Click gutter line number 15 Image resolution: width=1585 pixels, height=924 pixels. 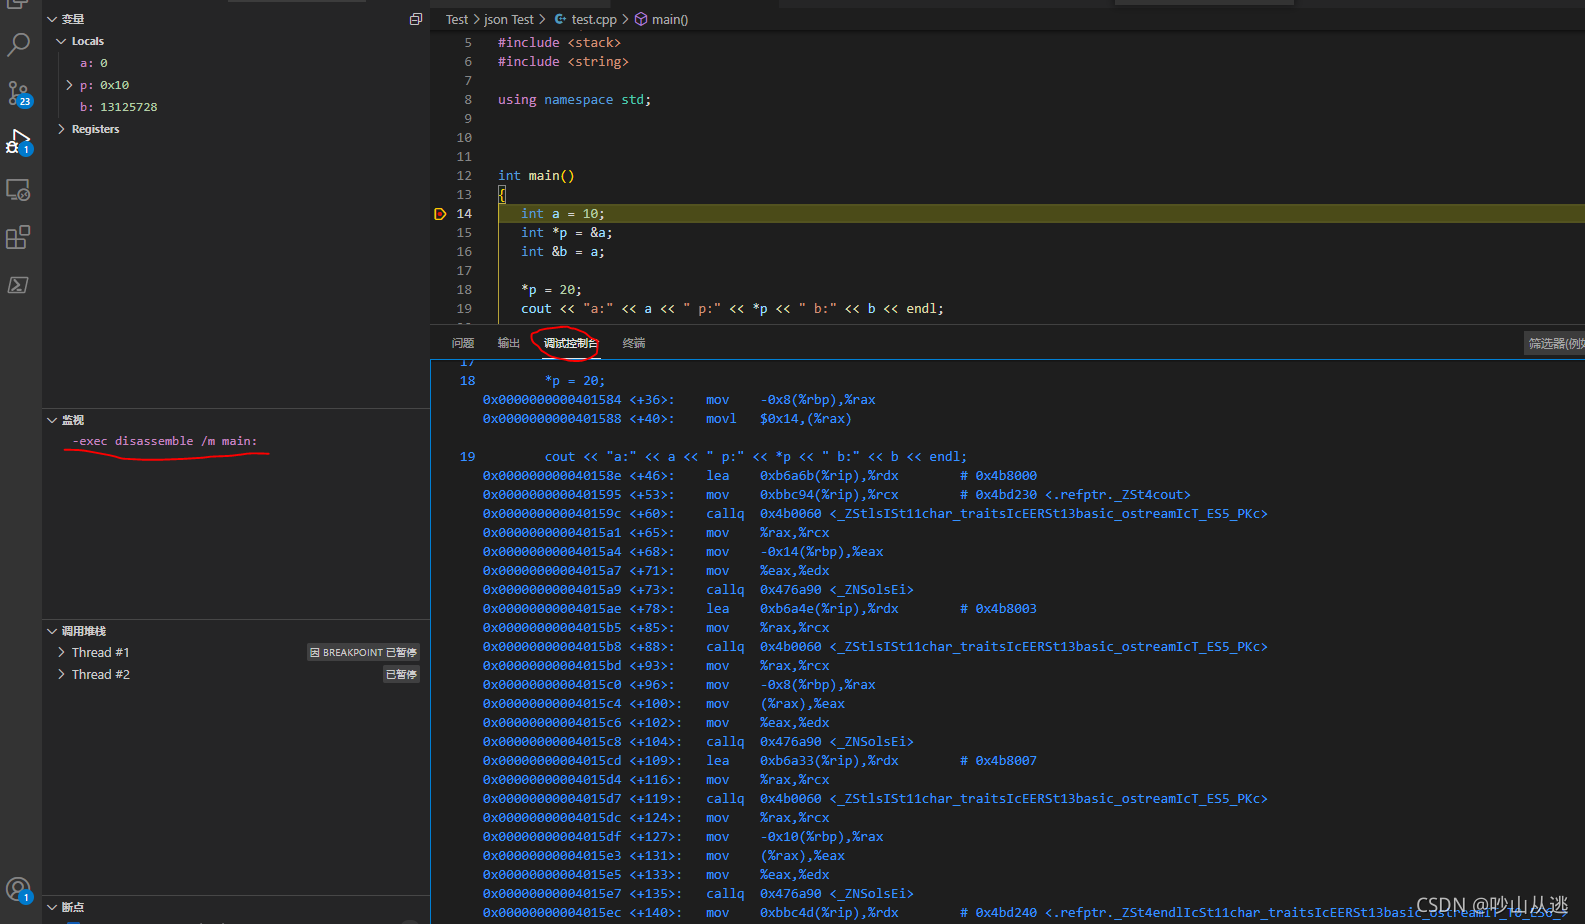pos(464,233)
